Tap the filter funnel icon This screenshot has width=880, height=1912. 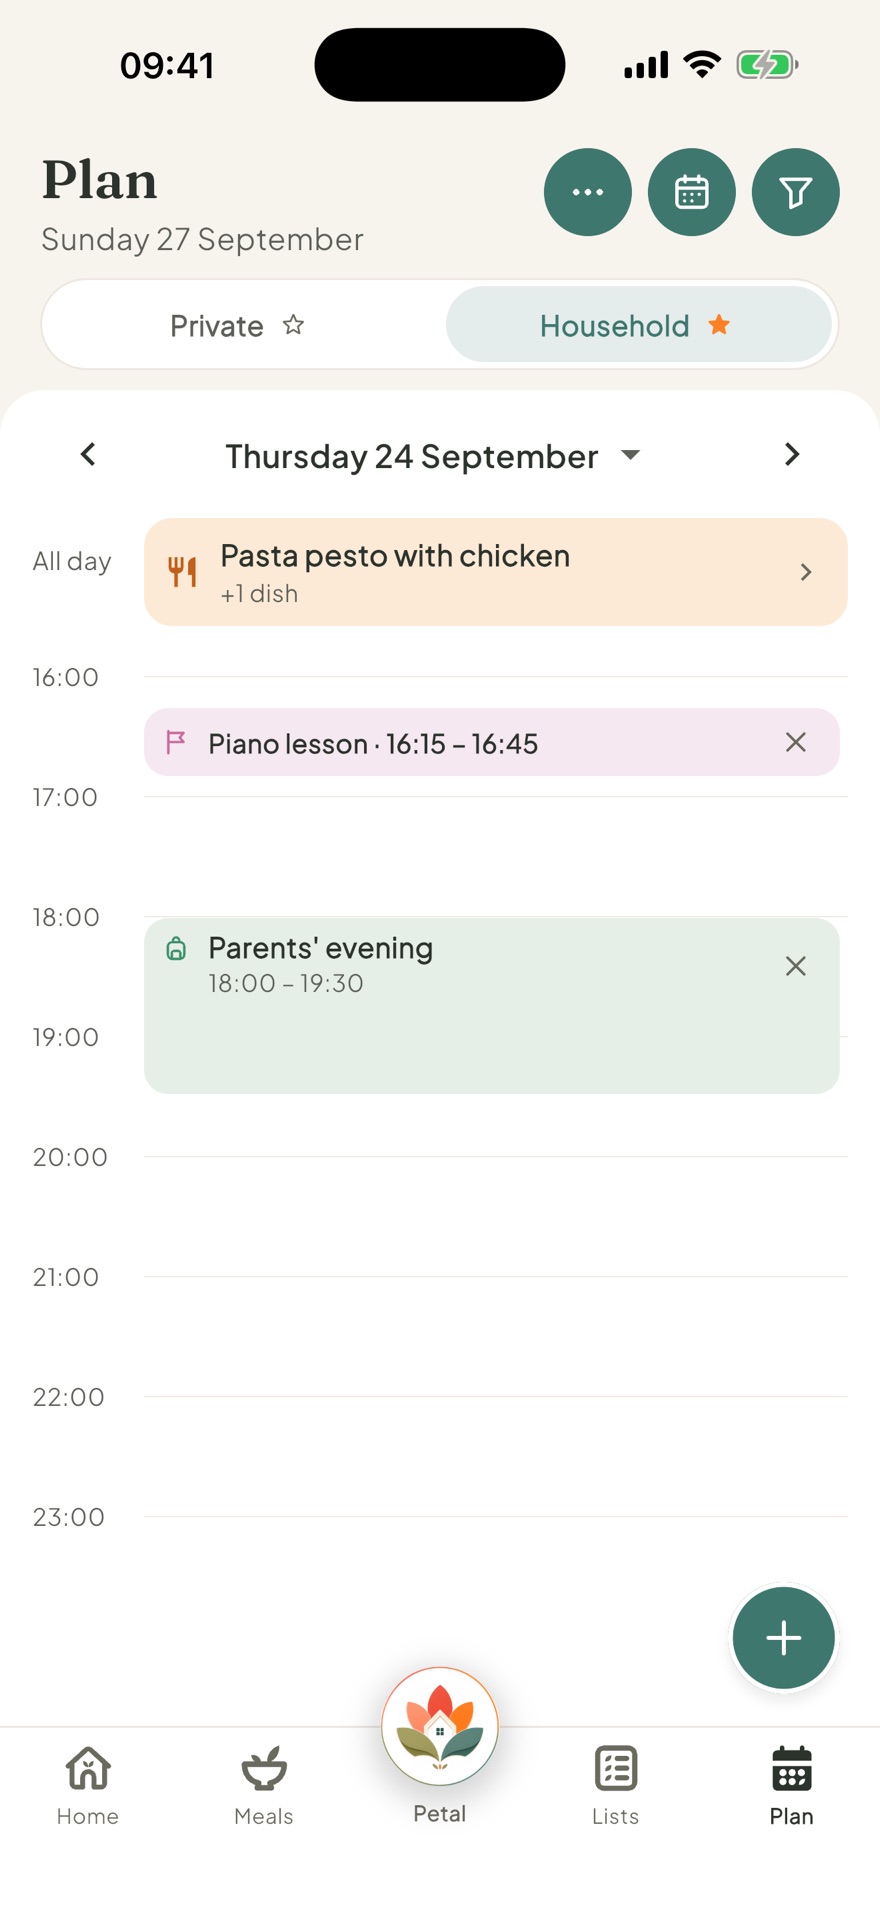tap(796, 192)
